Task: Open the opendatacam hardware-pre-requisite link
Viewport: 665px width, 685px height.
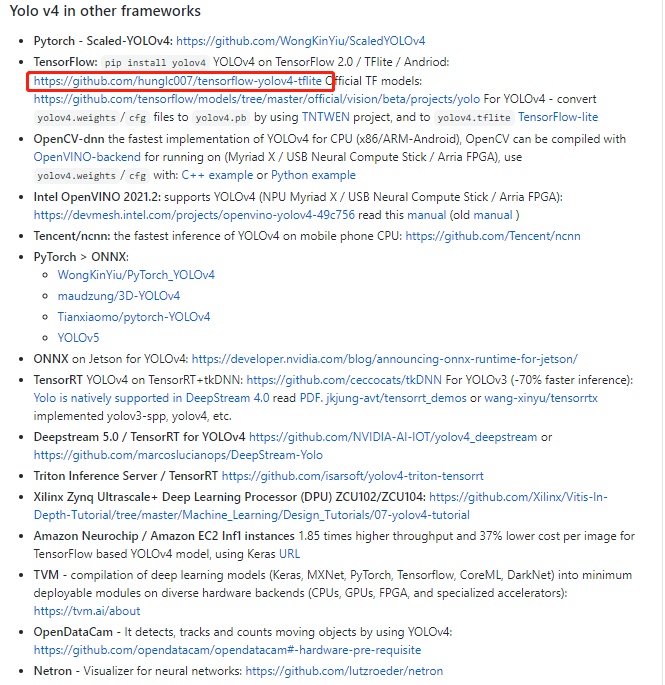Action: (227, 650)
